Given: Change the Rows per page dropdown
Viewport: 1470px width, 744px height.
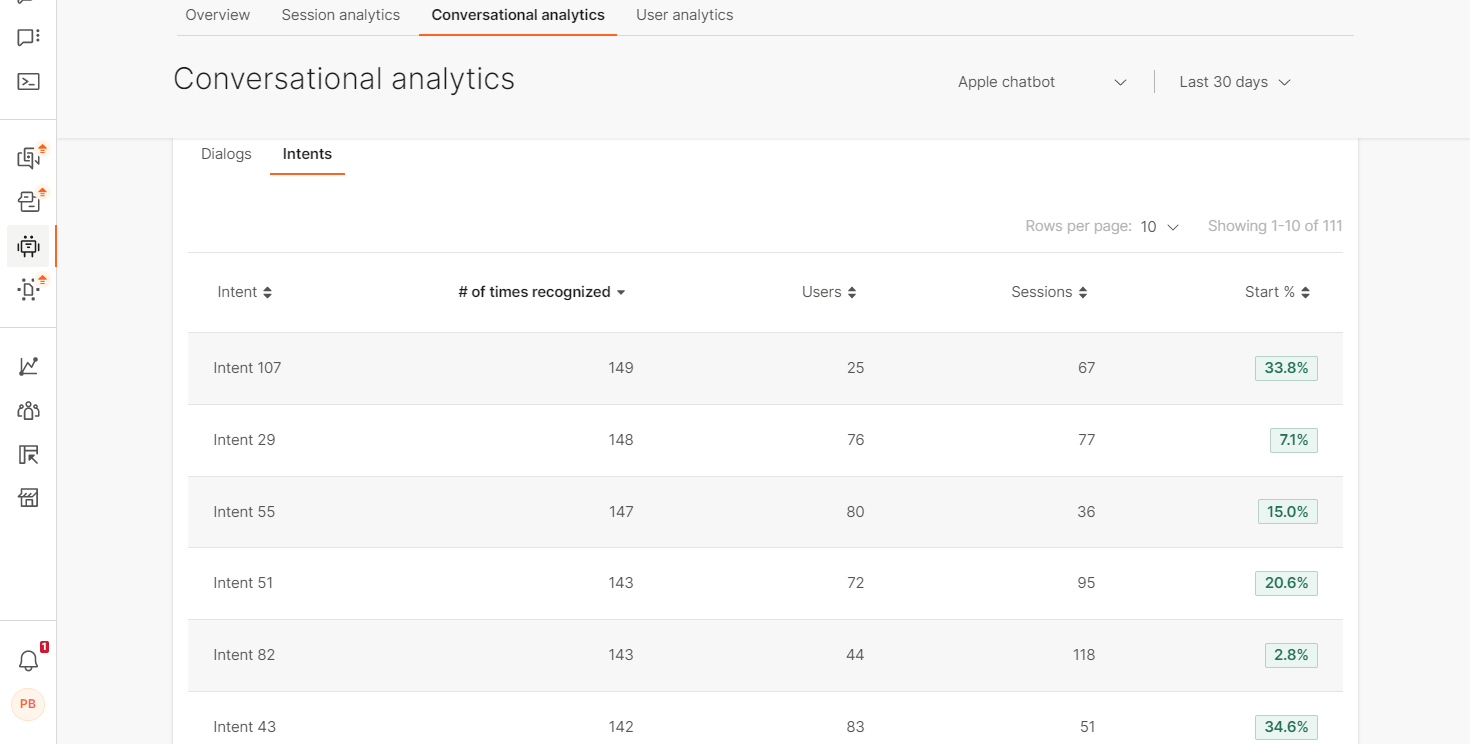Looking at the screenshot, I should pos(1159,227).
